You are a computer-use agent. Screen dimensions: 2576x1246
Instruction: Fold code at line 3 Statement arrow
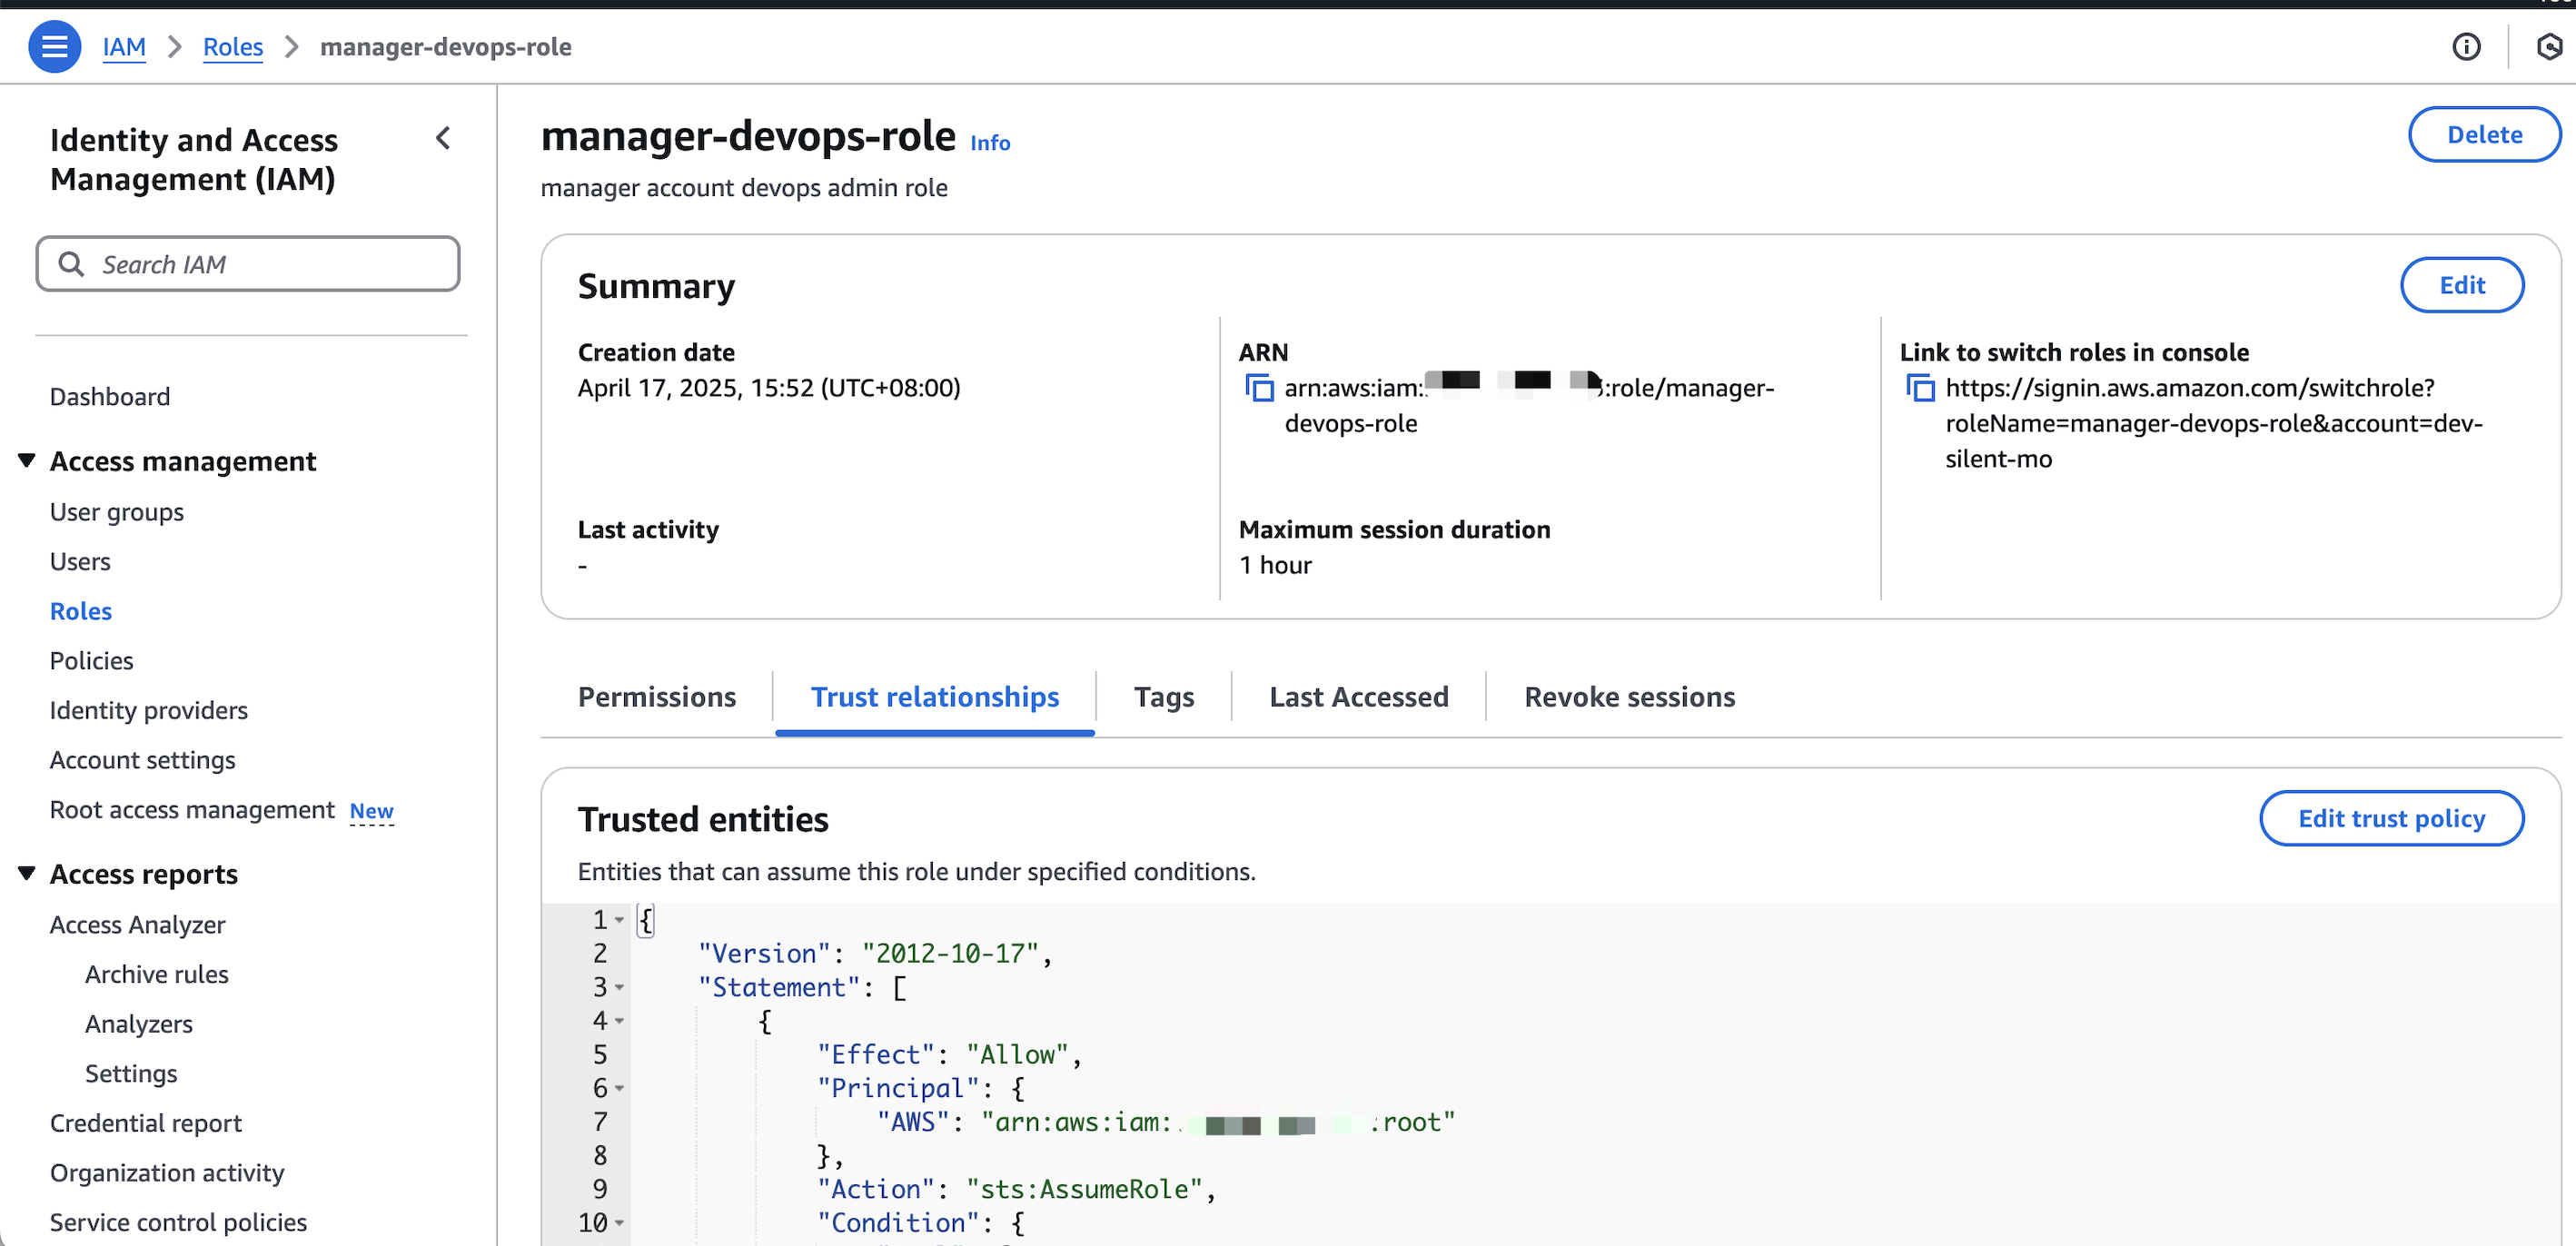tap(620, 988)
